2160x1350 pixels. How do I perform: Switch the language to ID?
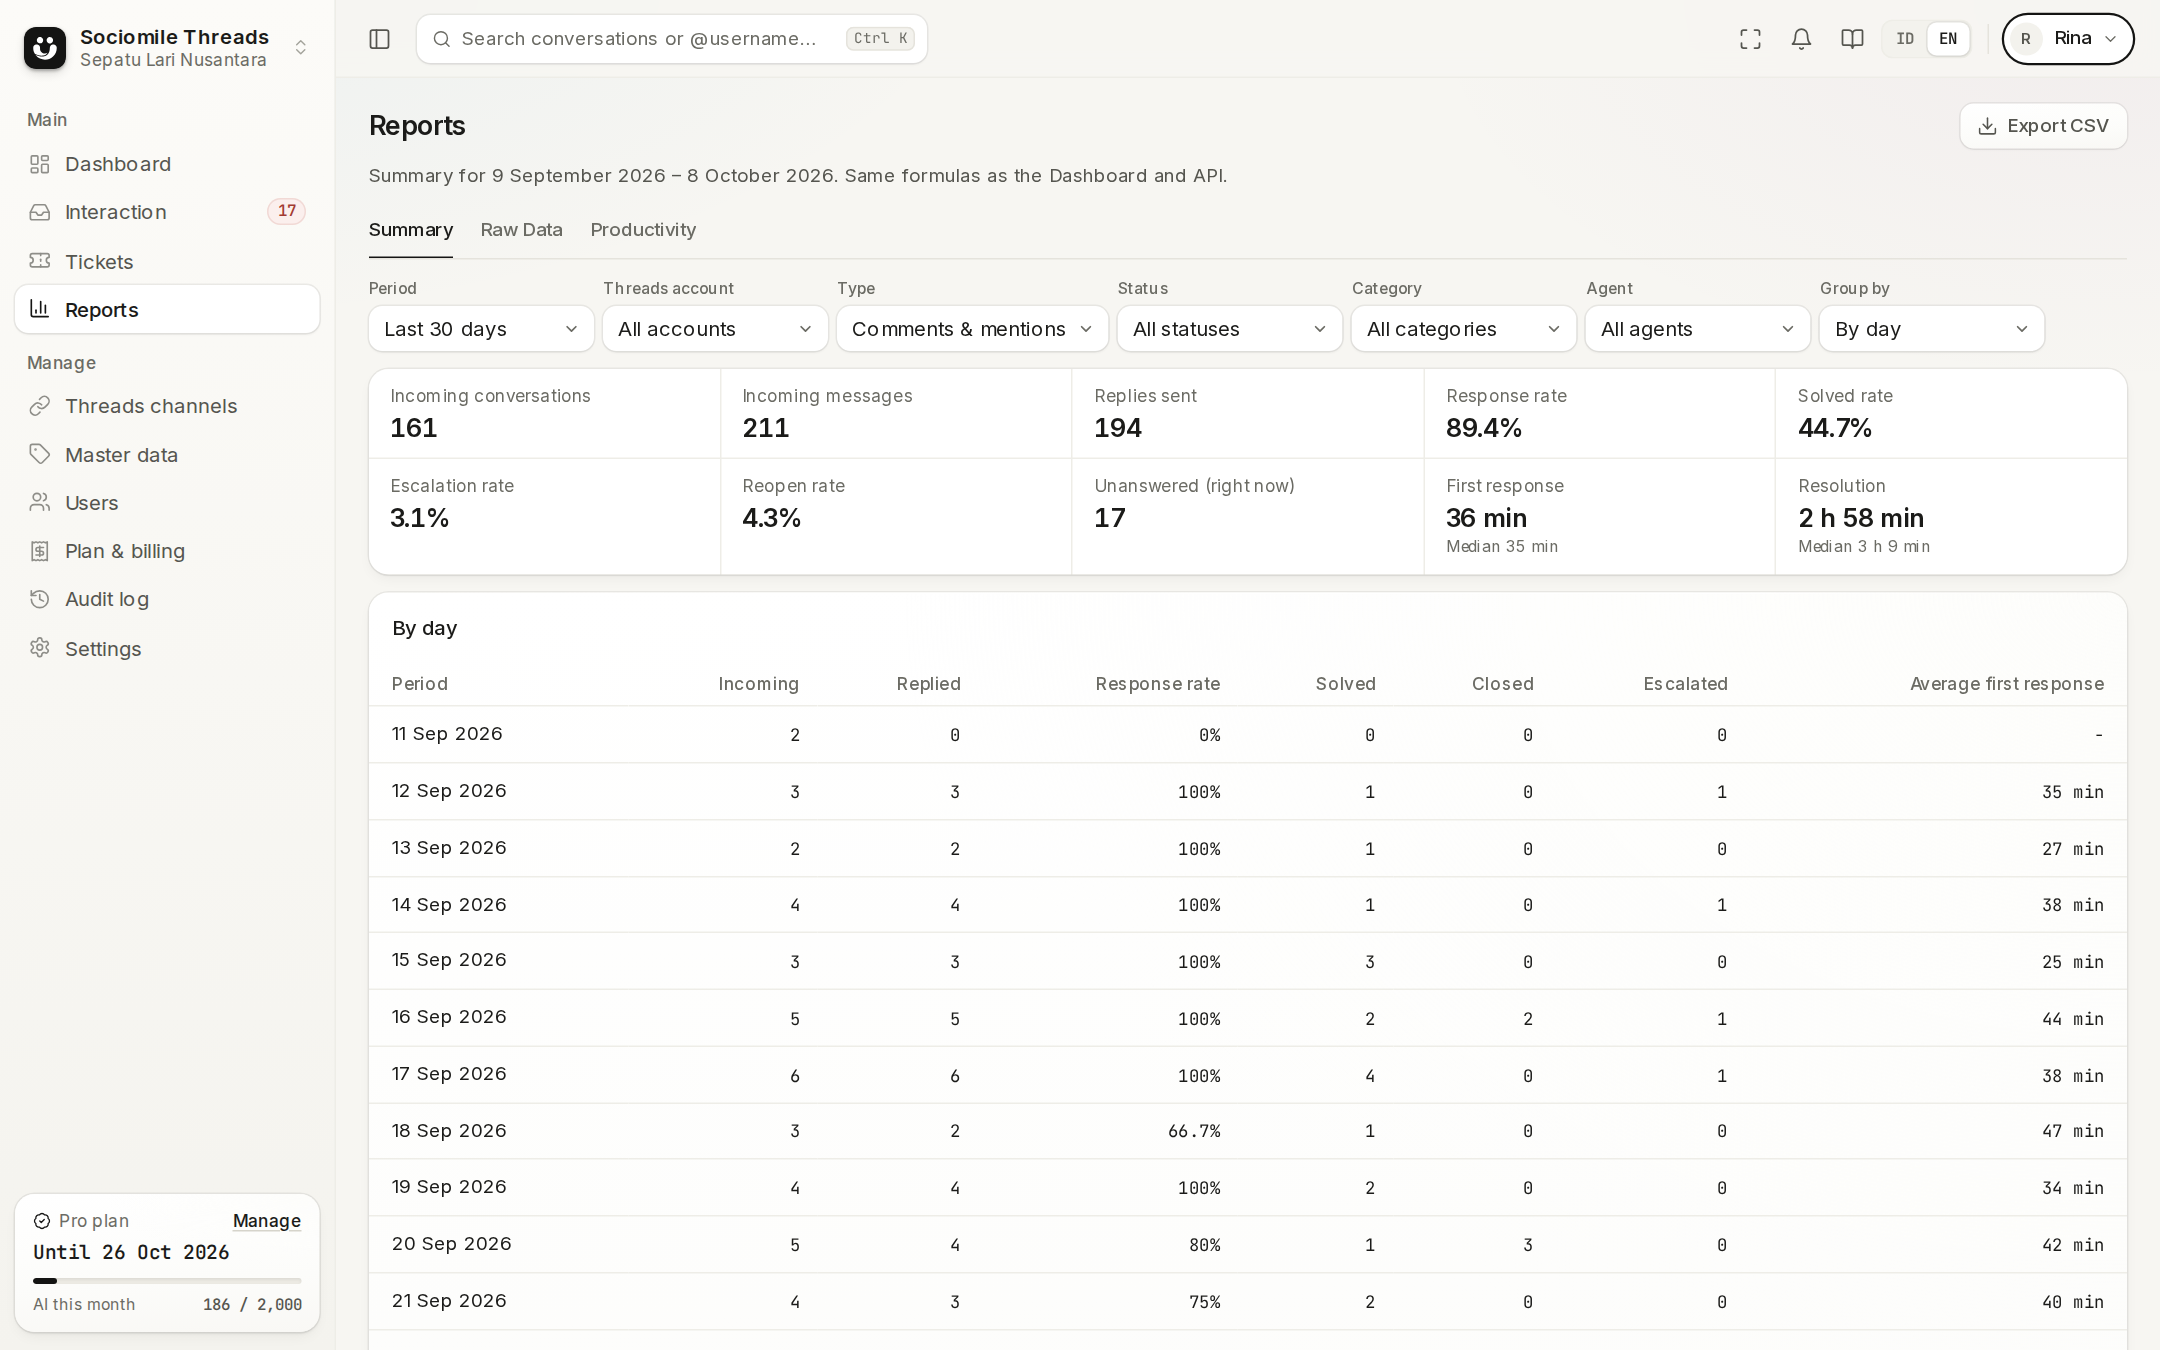(1905, 39)
